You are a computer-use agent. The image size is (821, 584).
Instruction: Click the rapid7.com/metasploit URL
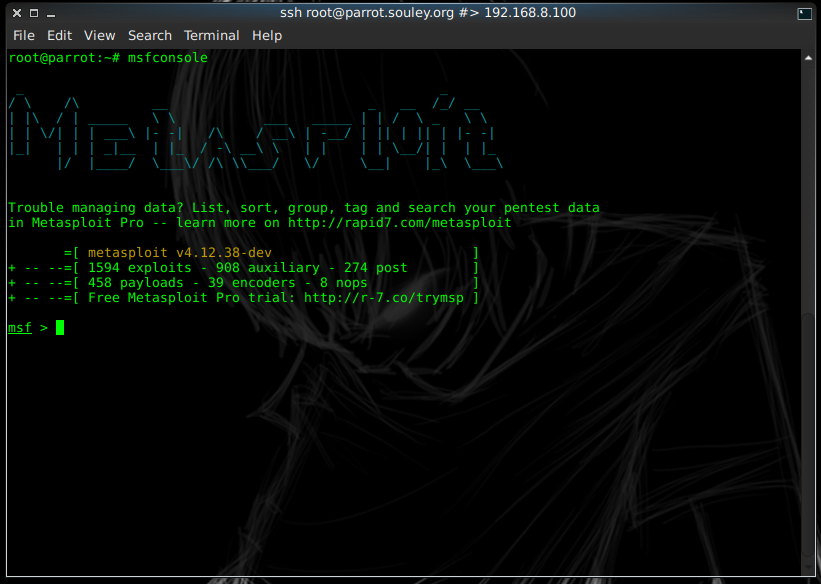400,223
